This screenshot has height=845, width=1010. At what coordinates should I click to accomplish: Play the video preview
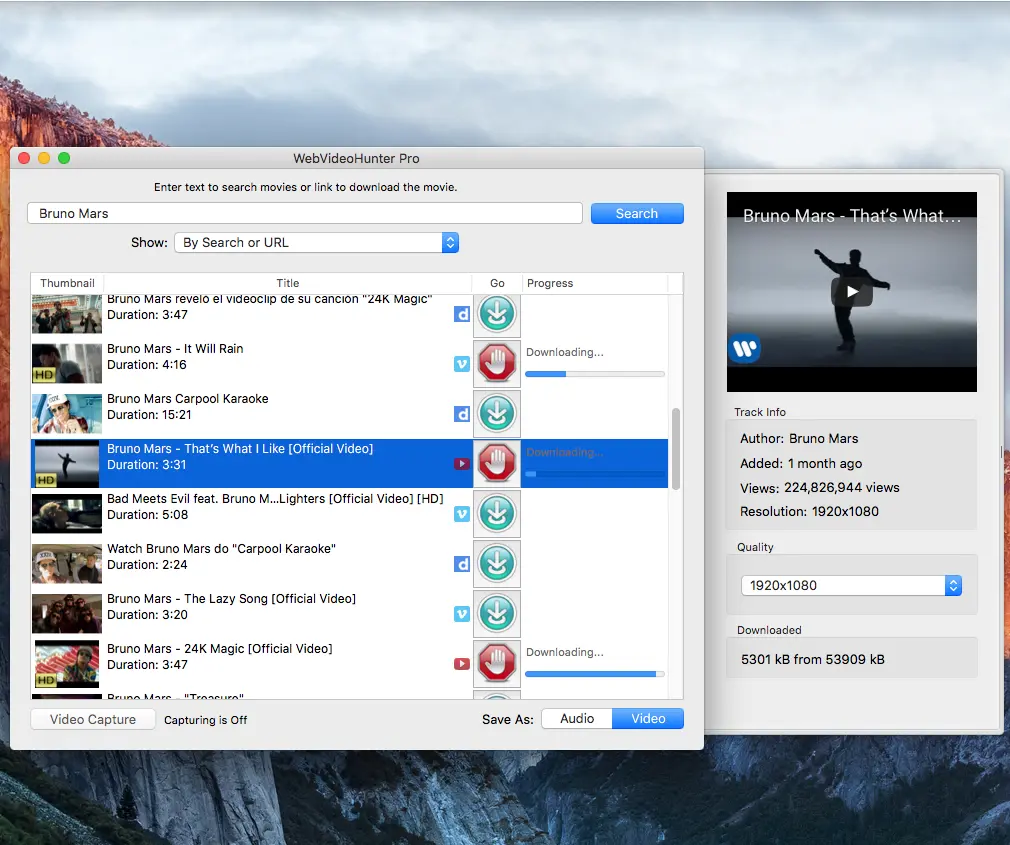coord(851,292)
